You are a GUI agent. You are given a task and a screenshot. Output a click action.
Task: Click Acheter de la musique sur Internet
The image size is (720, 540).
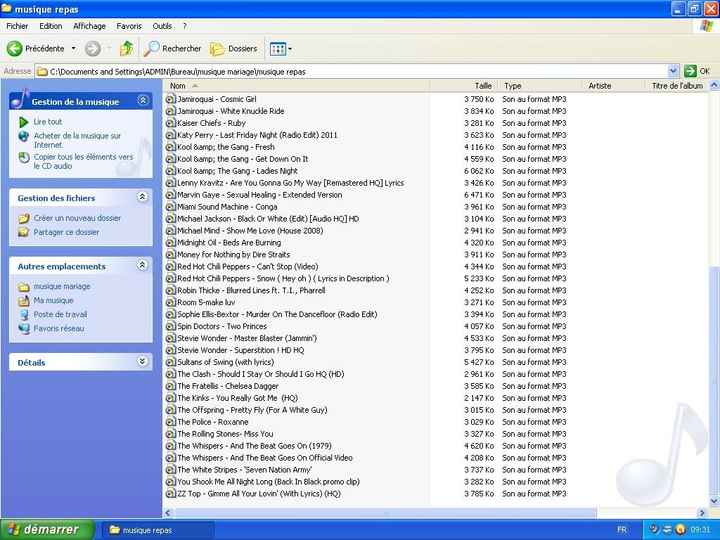pos(77,140)
